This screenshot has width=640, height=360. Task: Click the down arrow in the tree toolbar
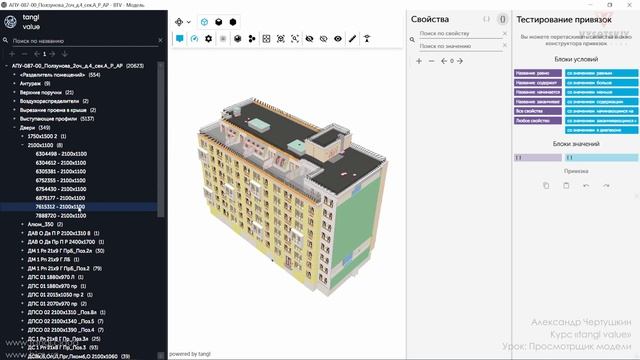coord(64,54)
